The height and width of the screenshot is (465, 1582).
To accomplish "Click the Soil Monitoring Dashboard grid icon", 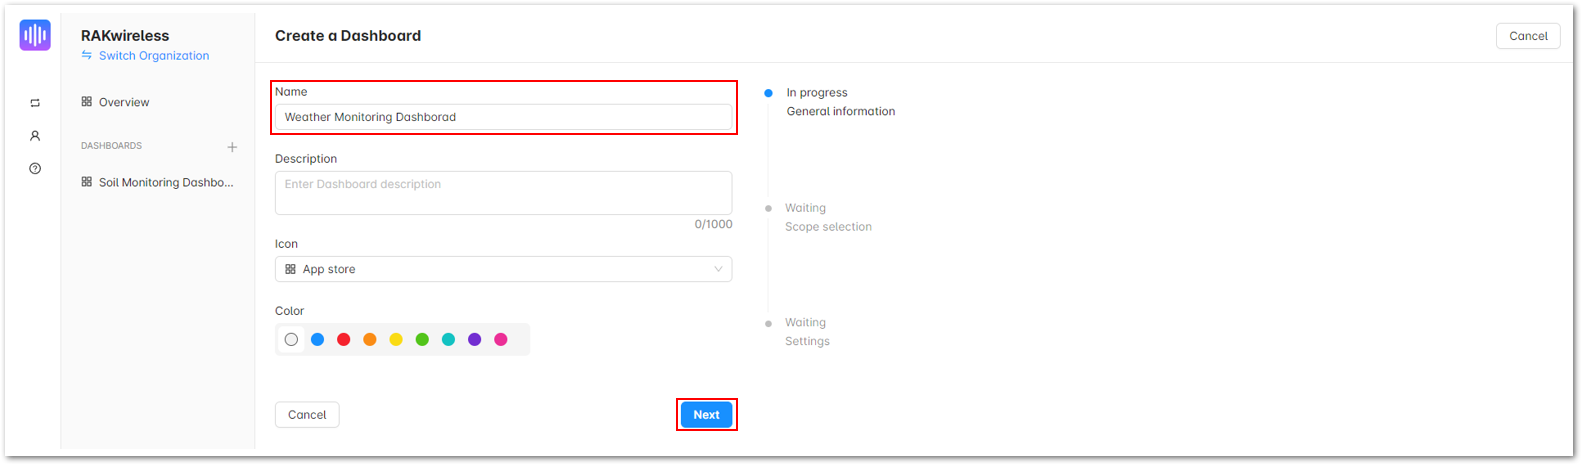I will coord(87,182).
